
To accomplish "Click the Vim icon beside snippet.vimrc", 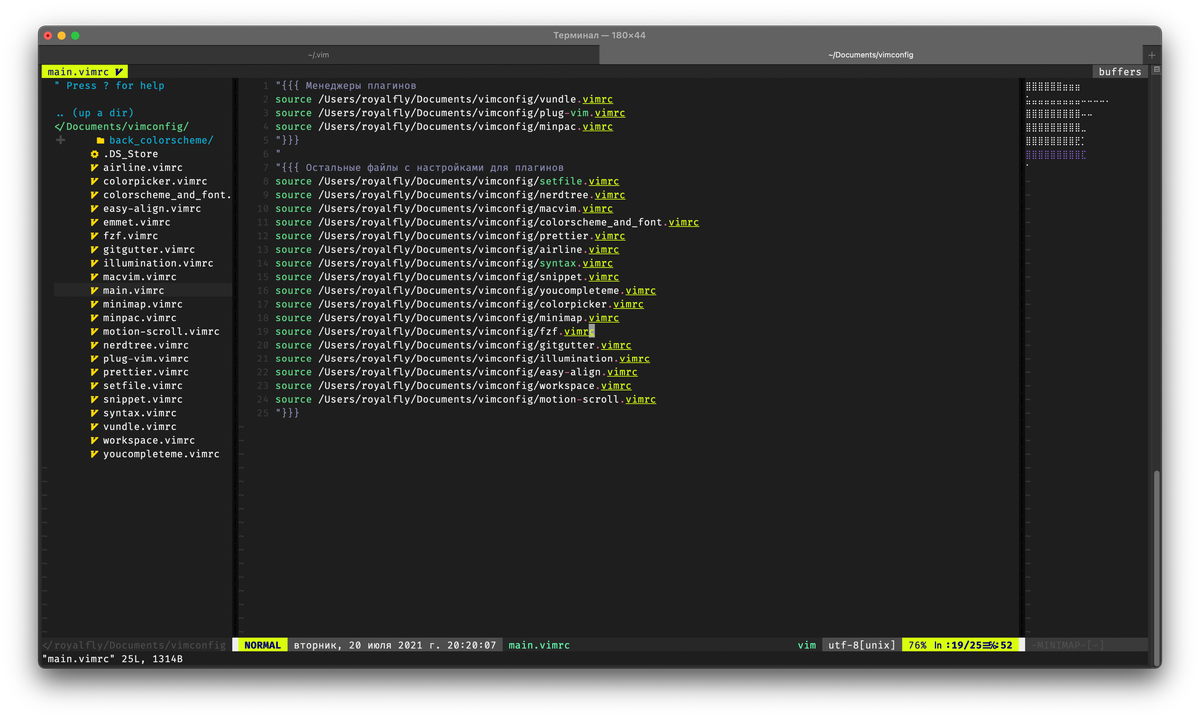I will 94,399.
